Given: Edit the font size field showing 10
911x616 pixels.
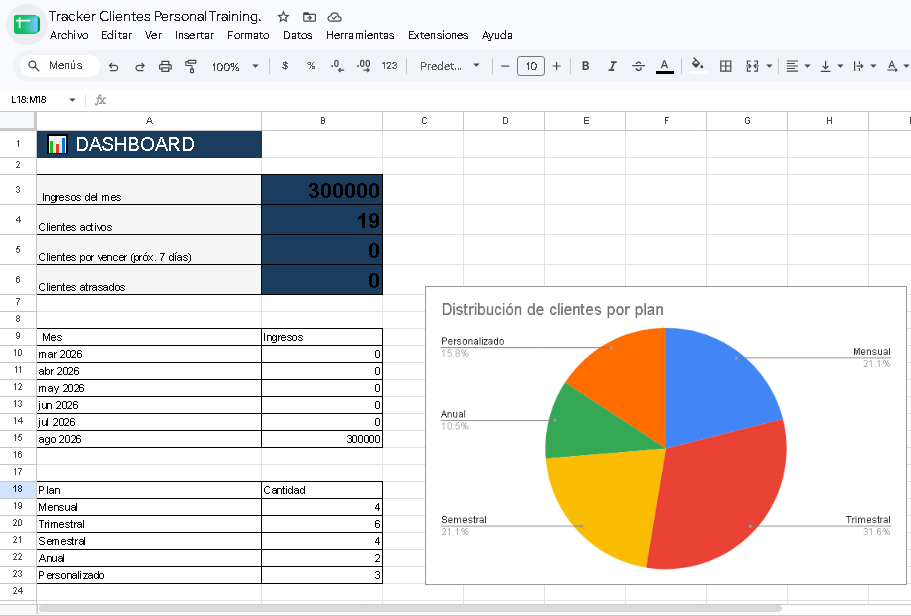Looking at the screenshot, I should click(x=531, y=66).
